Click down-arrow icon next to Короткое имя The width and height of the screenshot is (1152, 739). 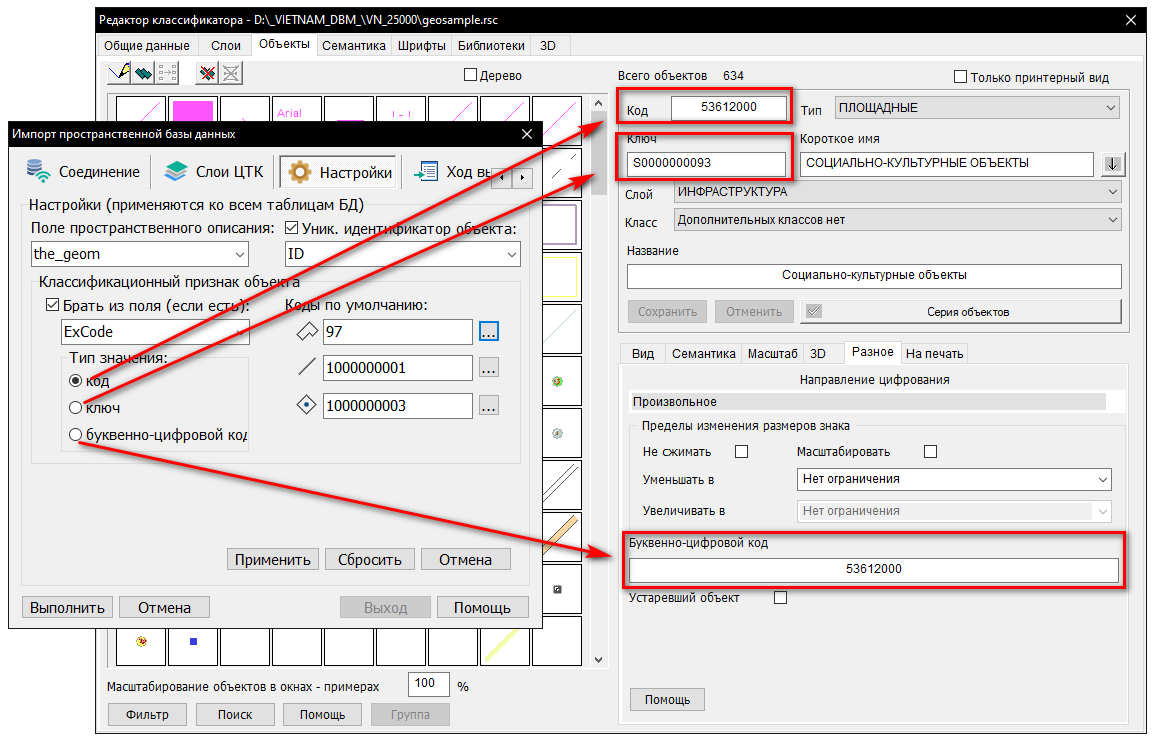tap(1110, 164)
